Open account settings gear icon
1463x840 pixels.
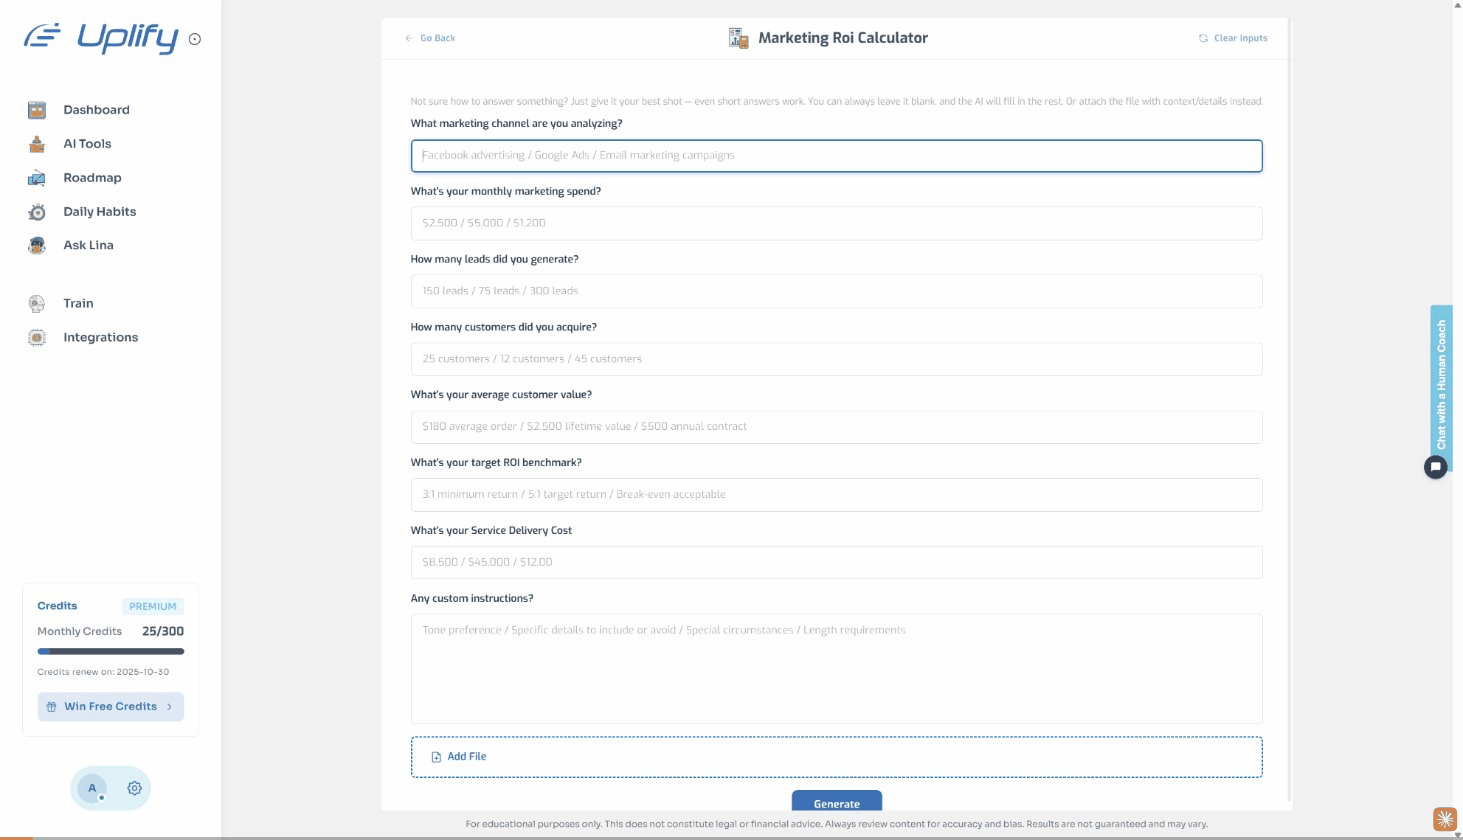coord(134,788)
